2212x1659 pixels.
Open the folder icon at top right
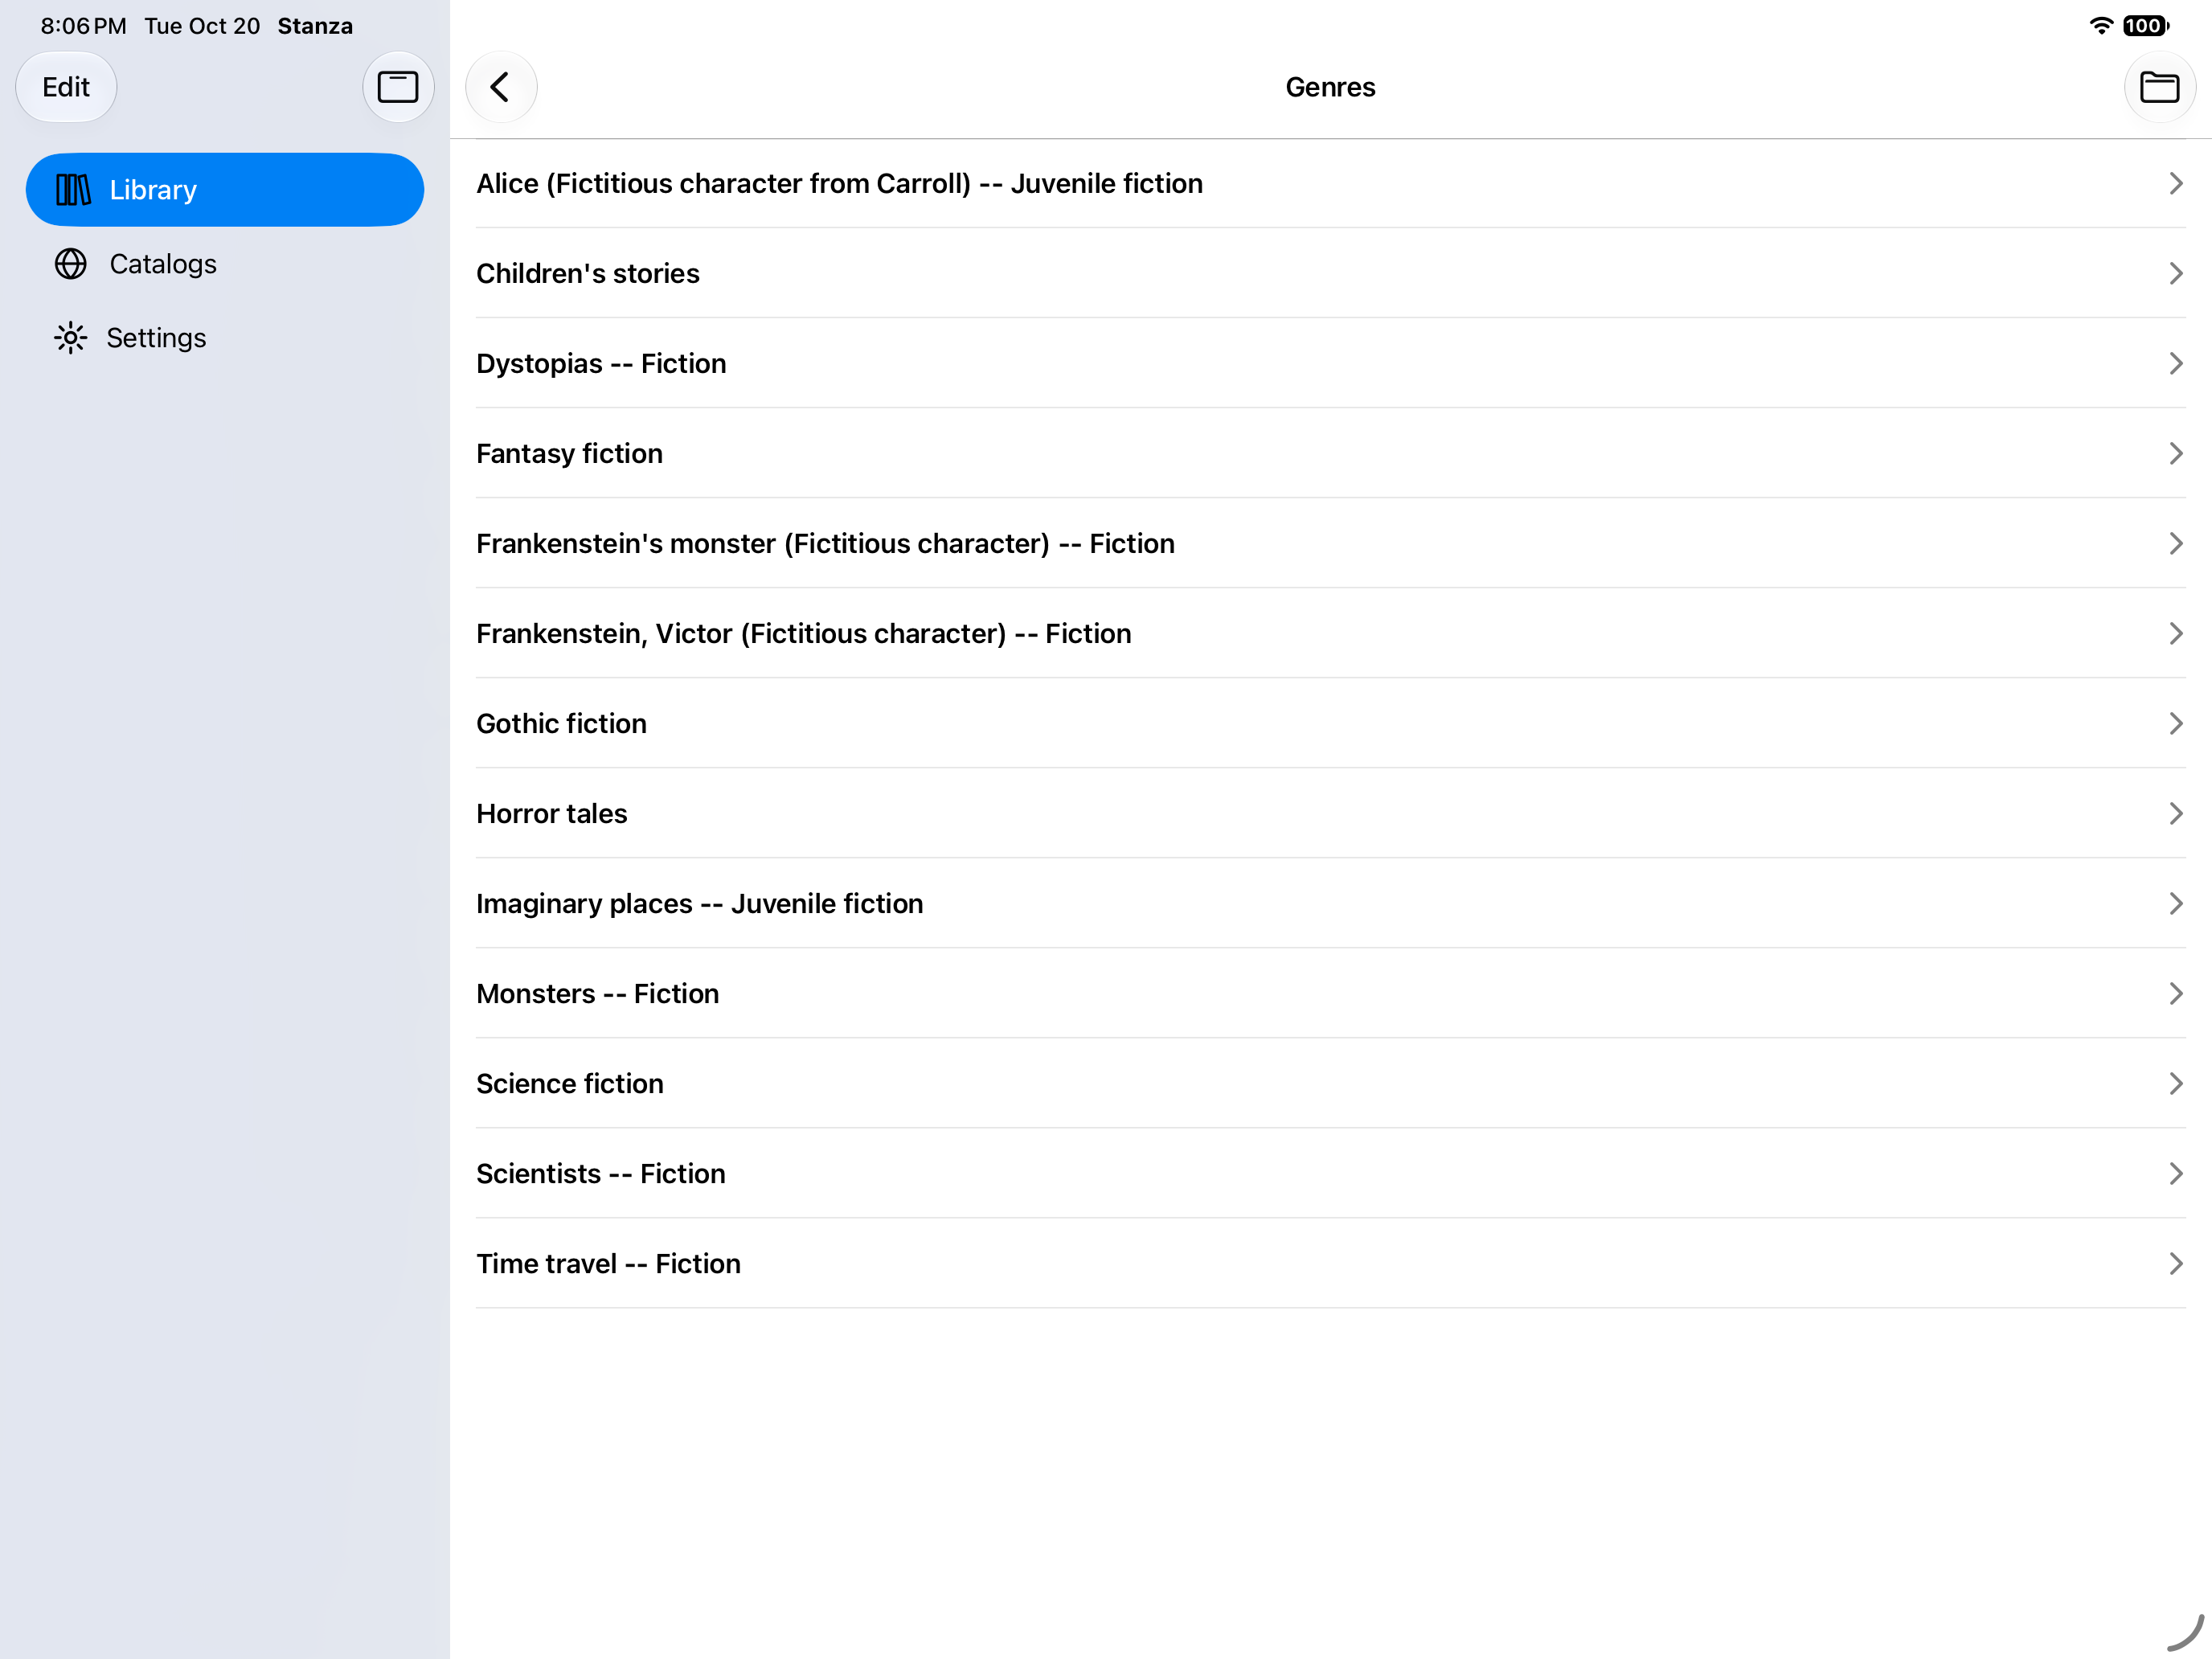click(2159, 87)
